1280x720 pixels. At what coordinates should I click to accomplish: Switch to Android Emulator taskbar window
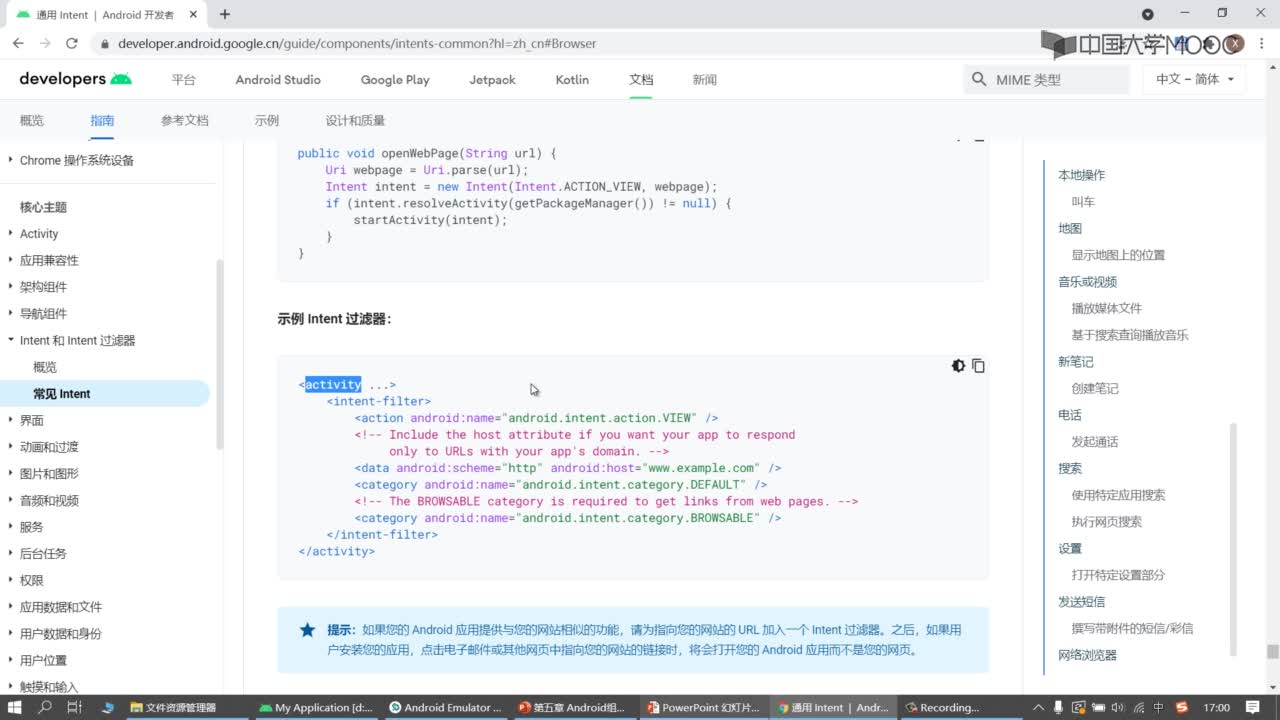(447, 707)
